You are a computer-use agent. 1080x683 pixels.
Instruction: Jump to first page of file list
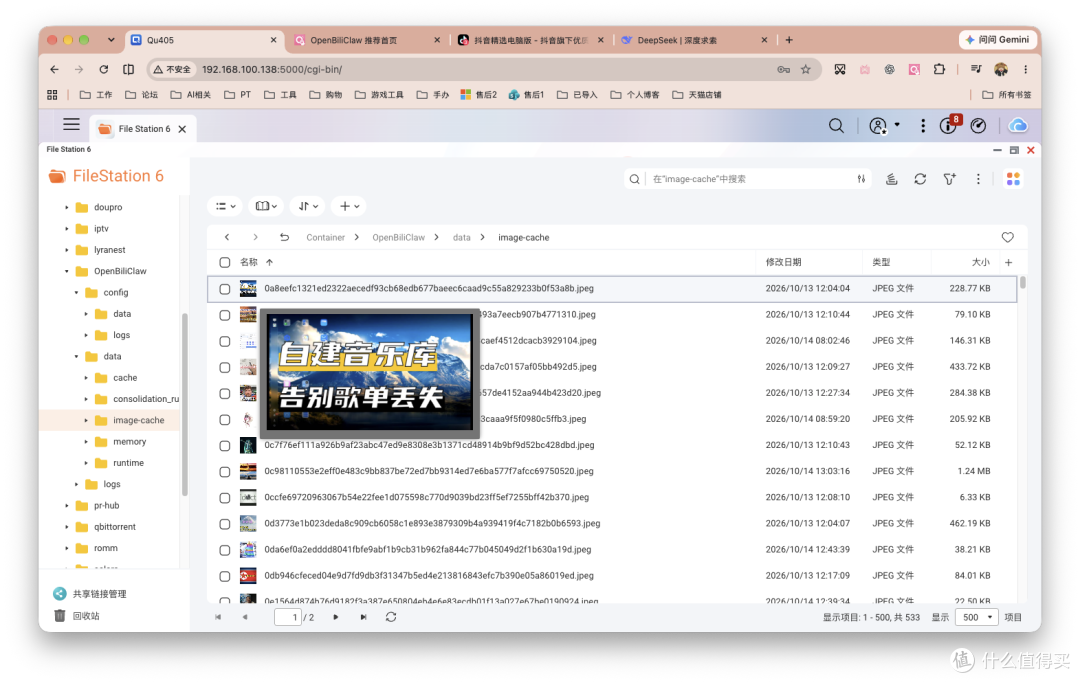pyautogui.click(x=218, y=618)
